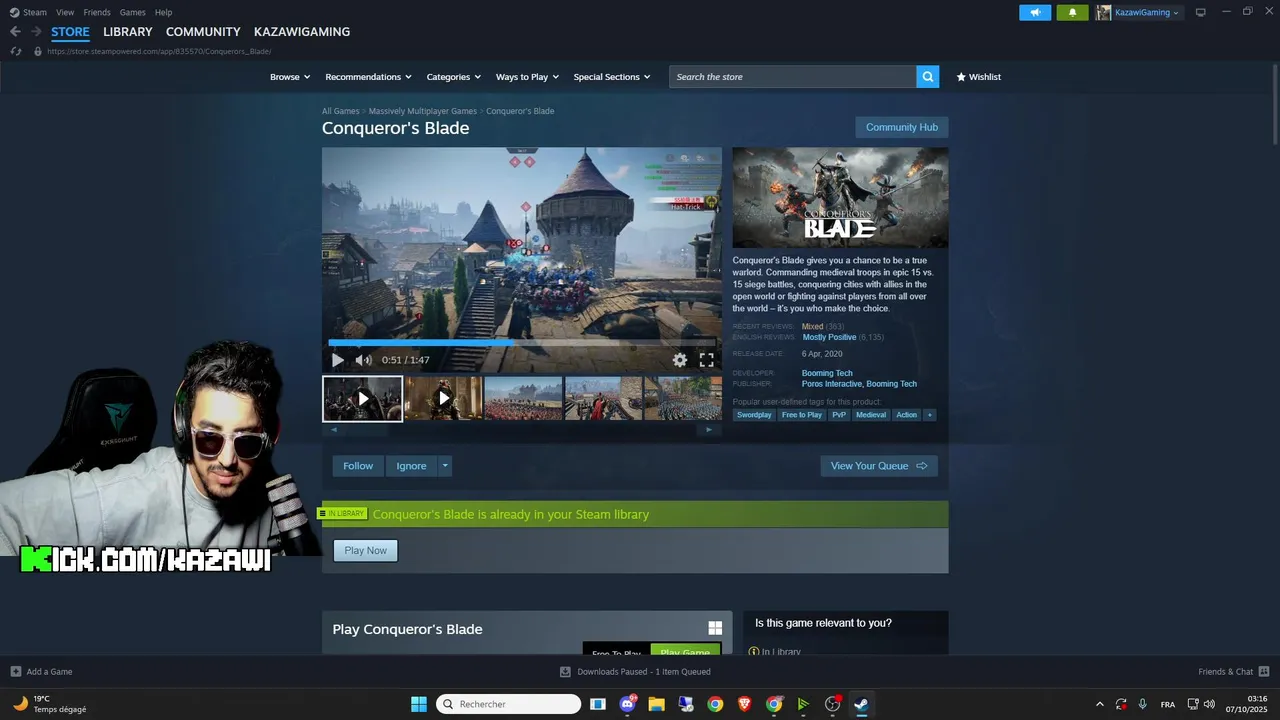Expand the arrow beside Ignore
This screenshot has height=720, width=1280.
click(445, 466)
